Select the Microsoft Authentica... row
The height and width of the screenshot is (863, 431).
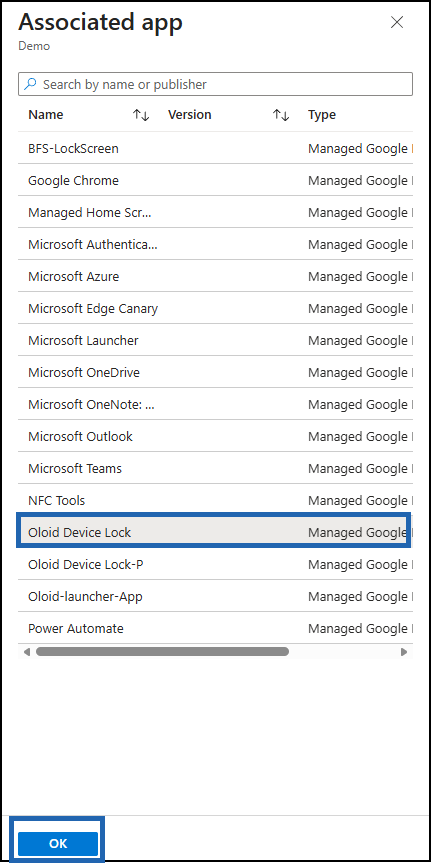tap(215, 244)
